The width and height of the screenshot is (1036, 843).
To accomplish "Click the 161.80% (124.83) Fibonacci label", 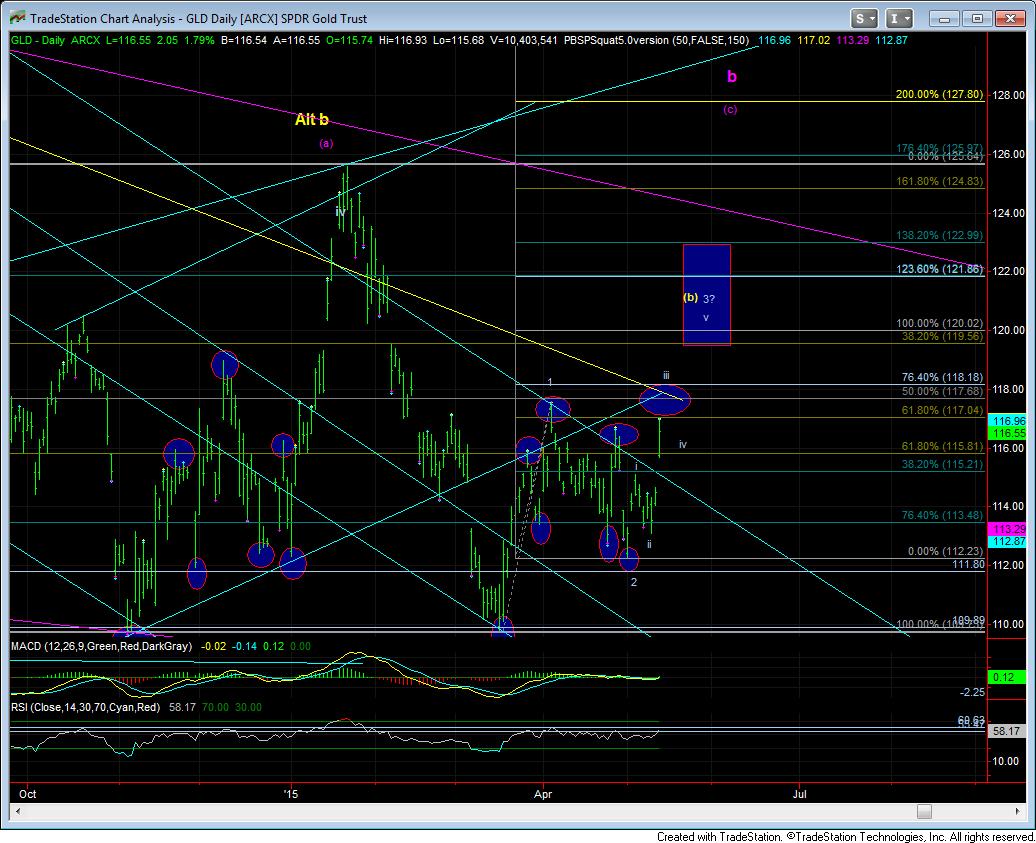I will tap(939, 181).
